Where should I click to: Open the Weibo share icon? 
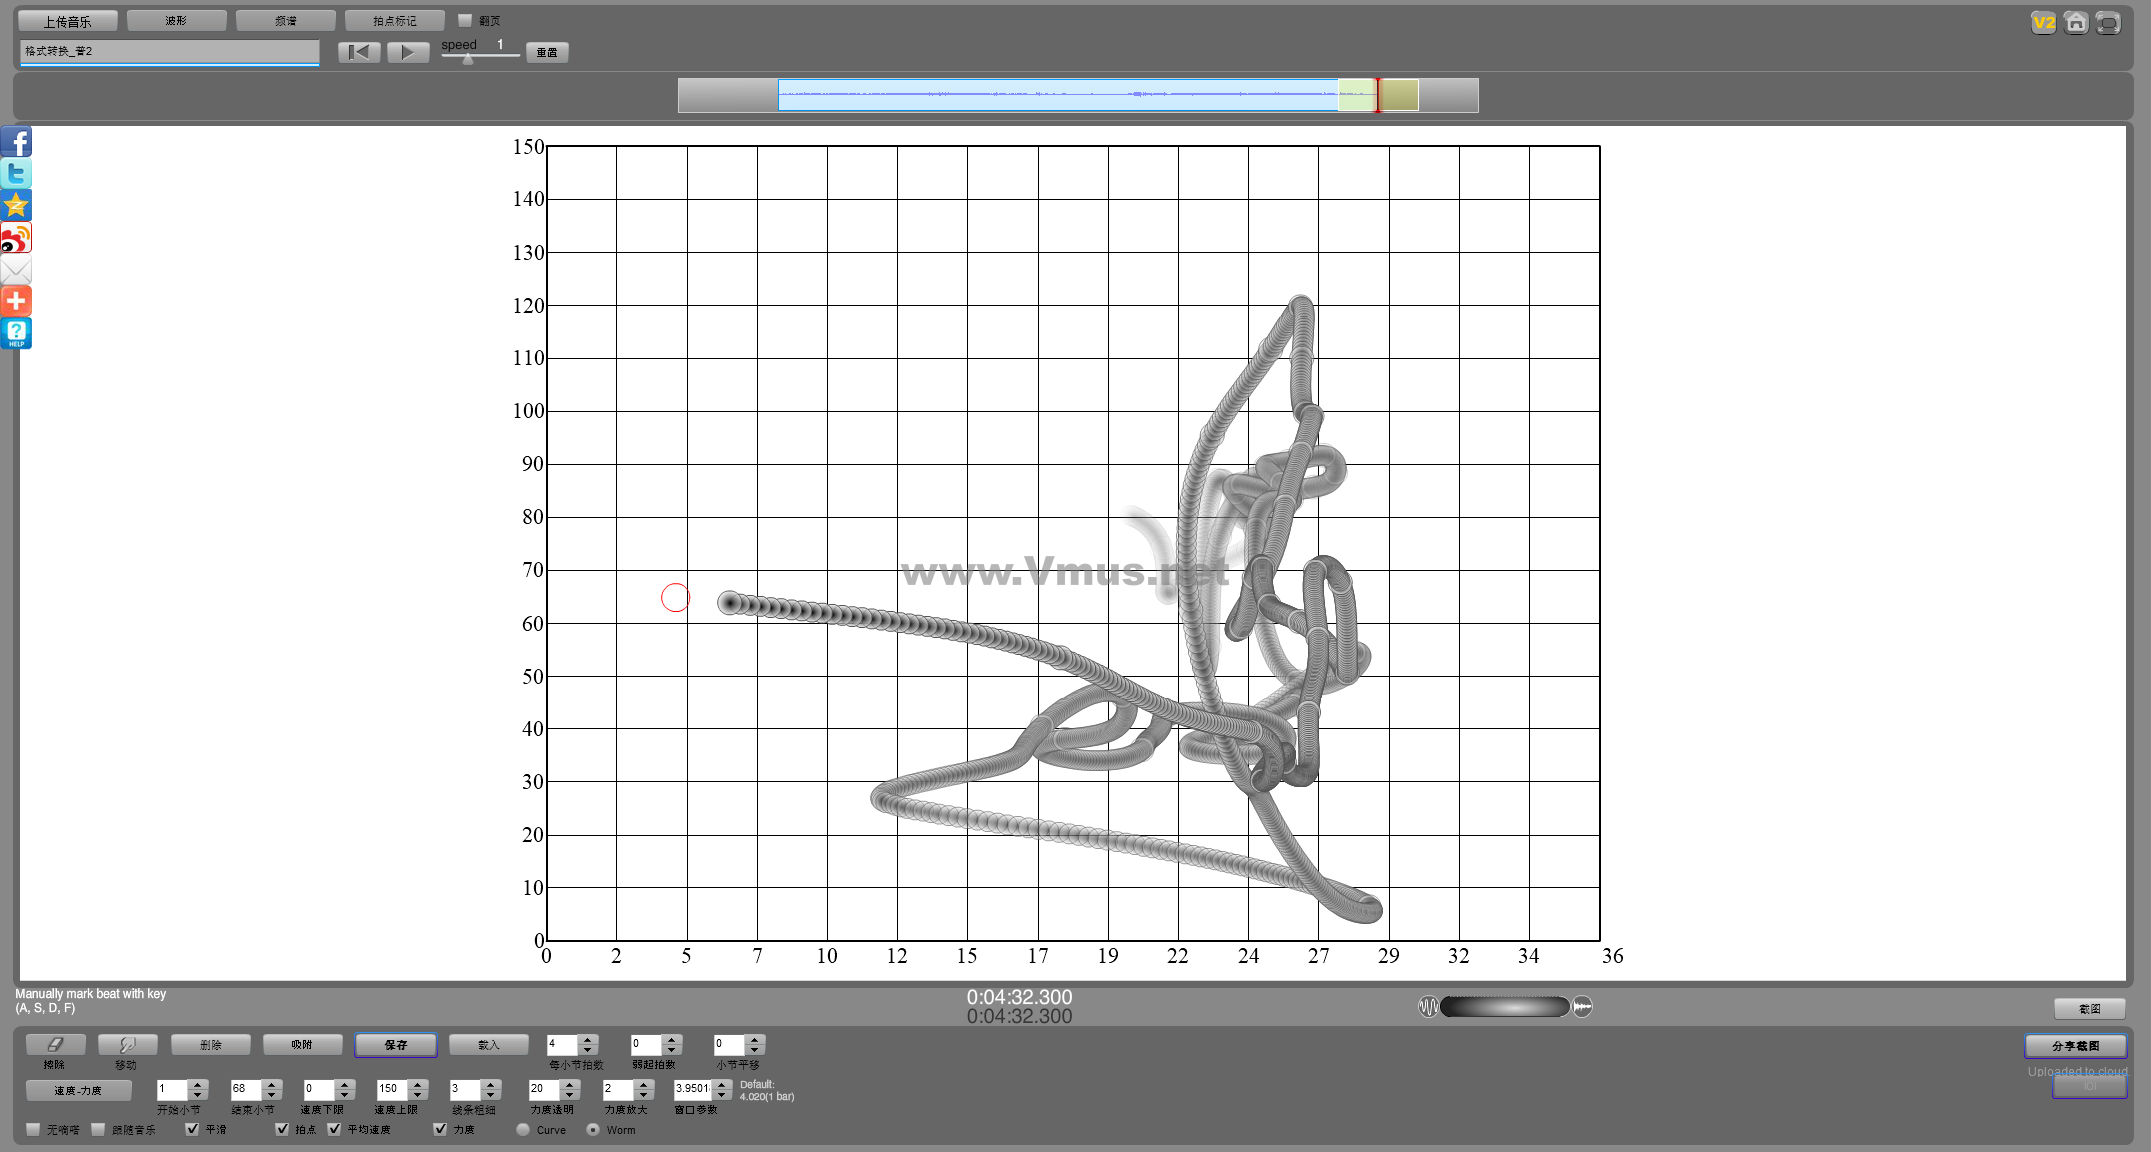[x=16, y=238]
